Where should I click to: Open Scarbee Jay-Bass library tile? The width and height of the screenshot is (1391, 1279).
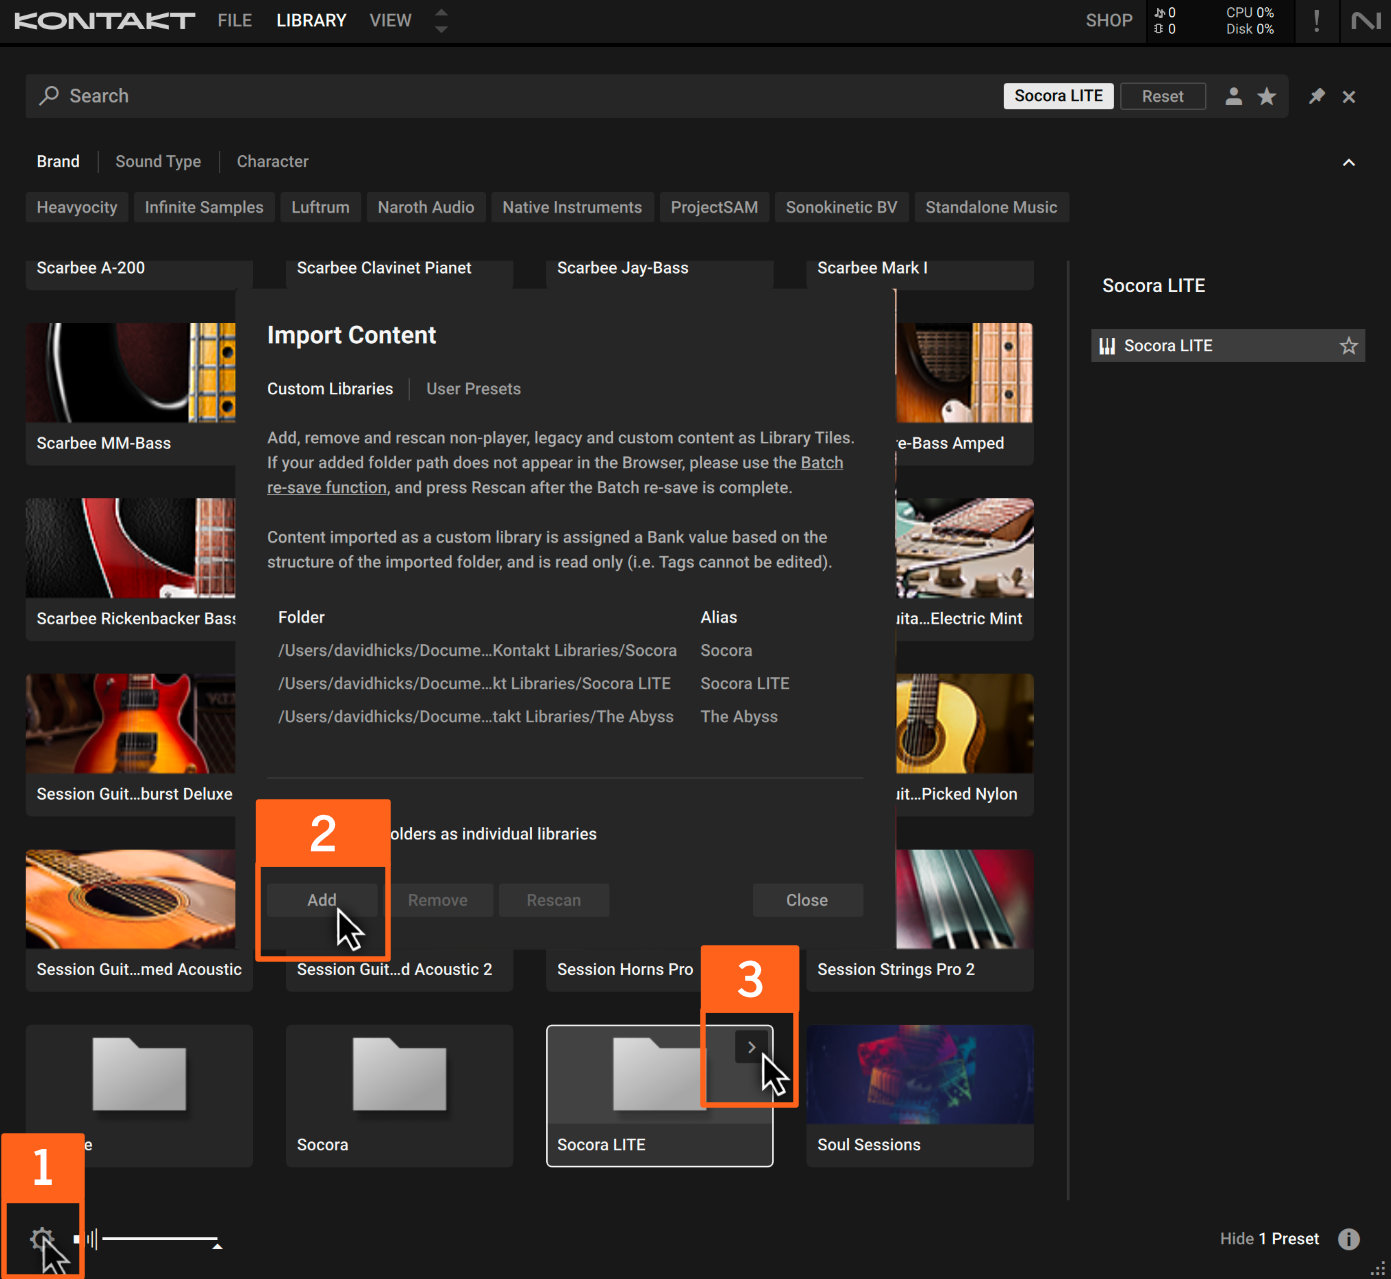coord(660,274)
